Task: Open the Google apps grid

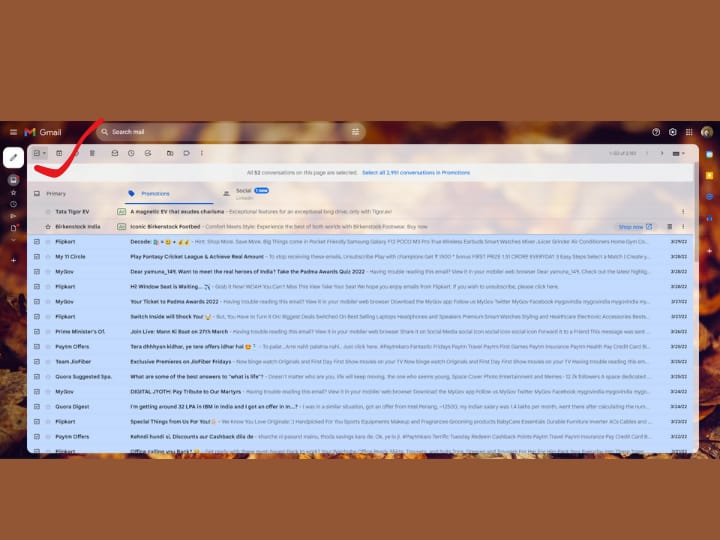Action: pyautogui.click(x=688, y=132)
